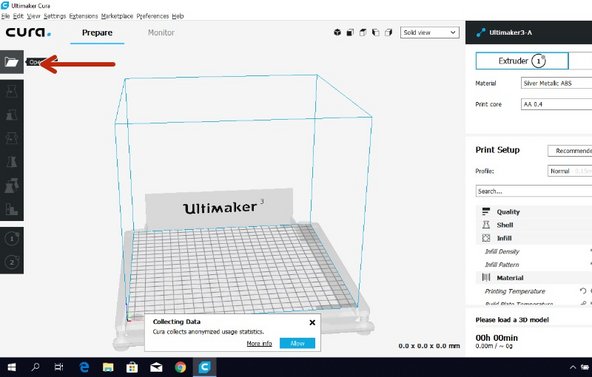592x377 pixels.
Task: Collapse the Infill settings category
Action: [x=534, y=238]
